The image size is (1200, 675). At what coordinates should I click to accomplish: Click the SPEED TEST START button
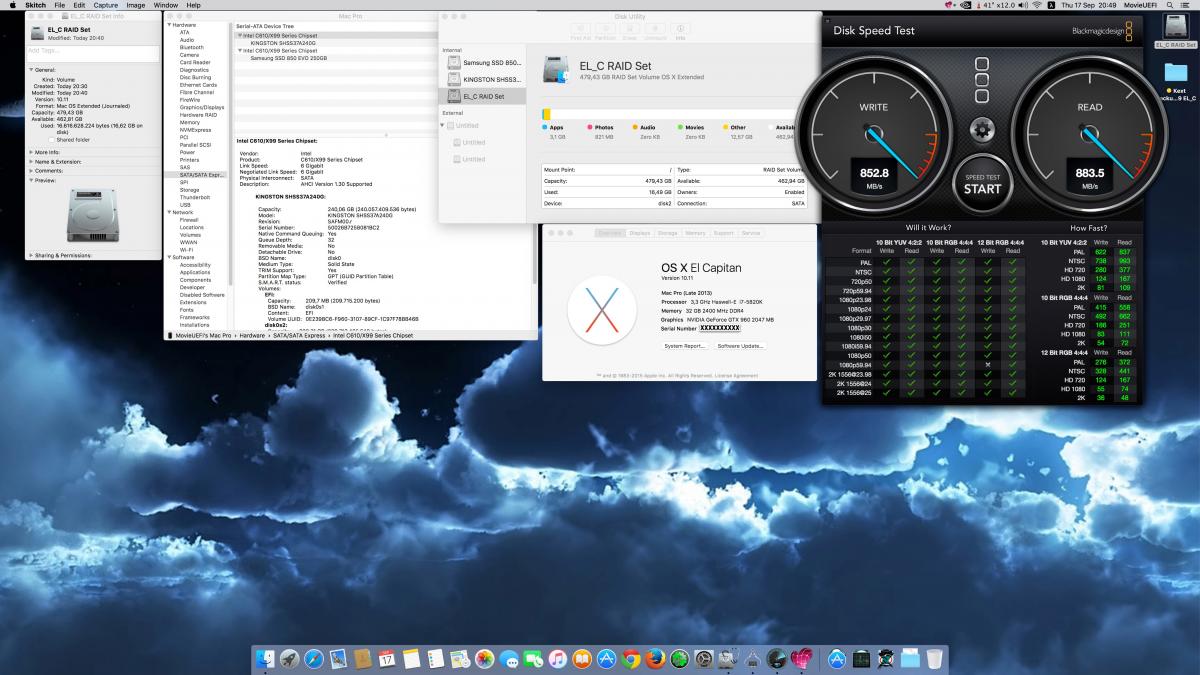click(982, 182)
